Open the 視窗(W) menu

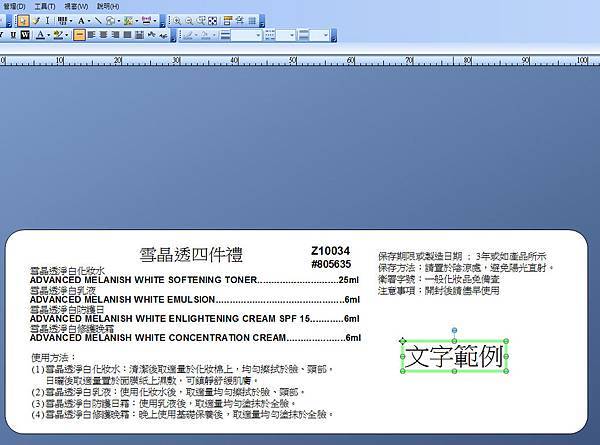click(76, 7)
